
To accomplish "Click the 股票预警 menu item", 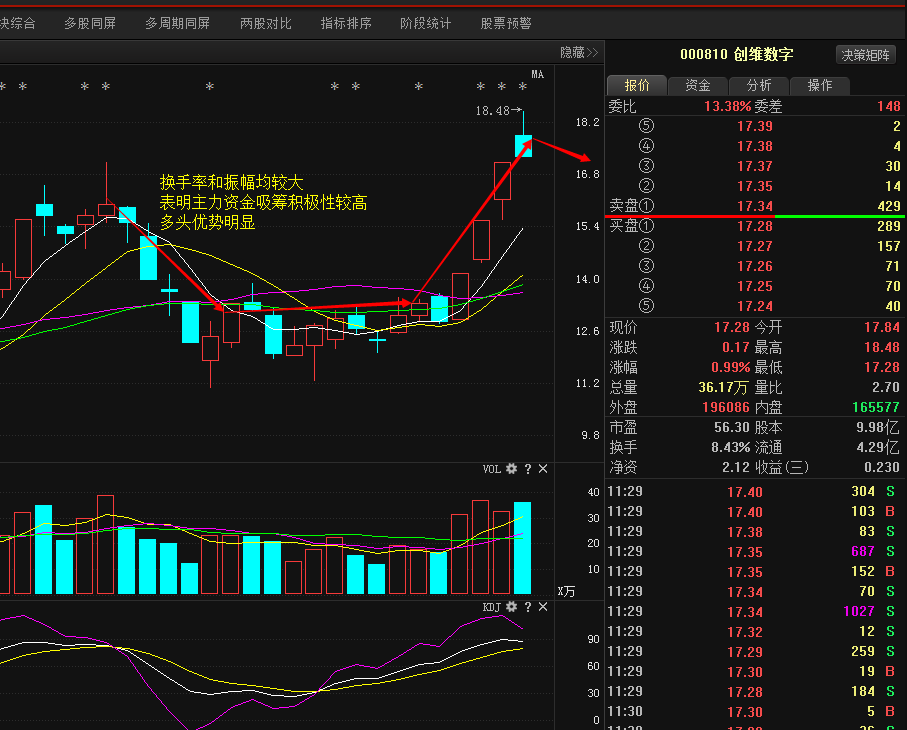I will [x=506, y=23].
